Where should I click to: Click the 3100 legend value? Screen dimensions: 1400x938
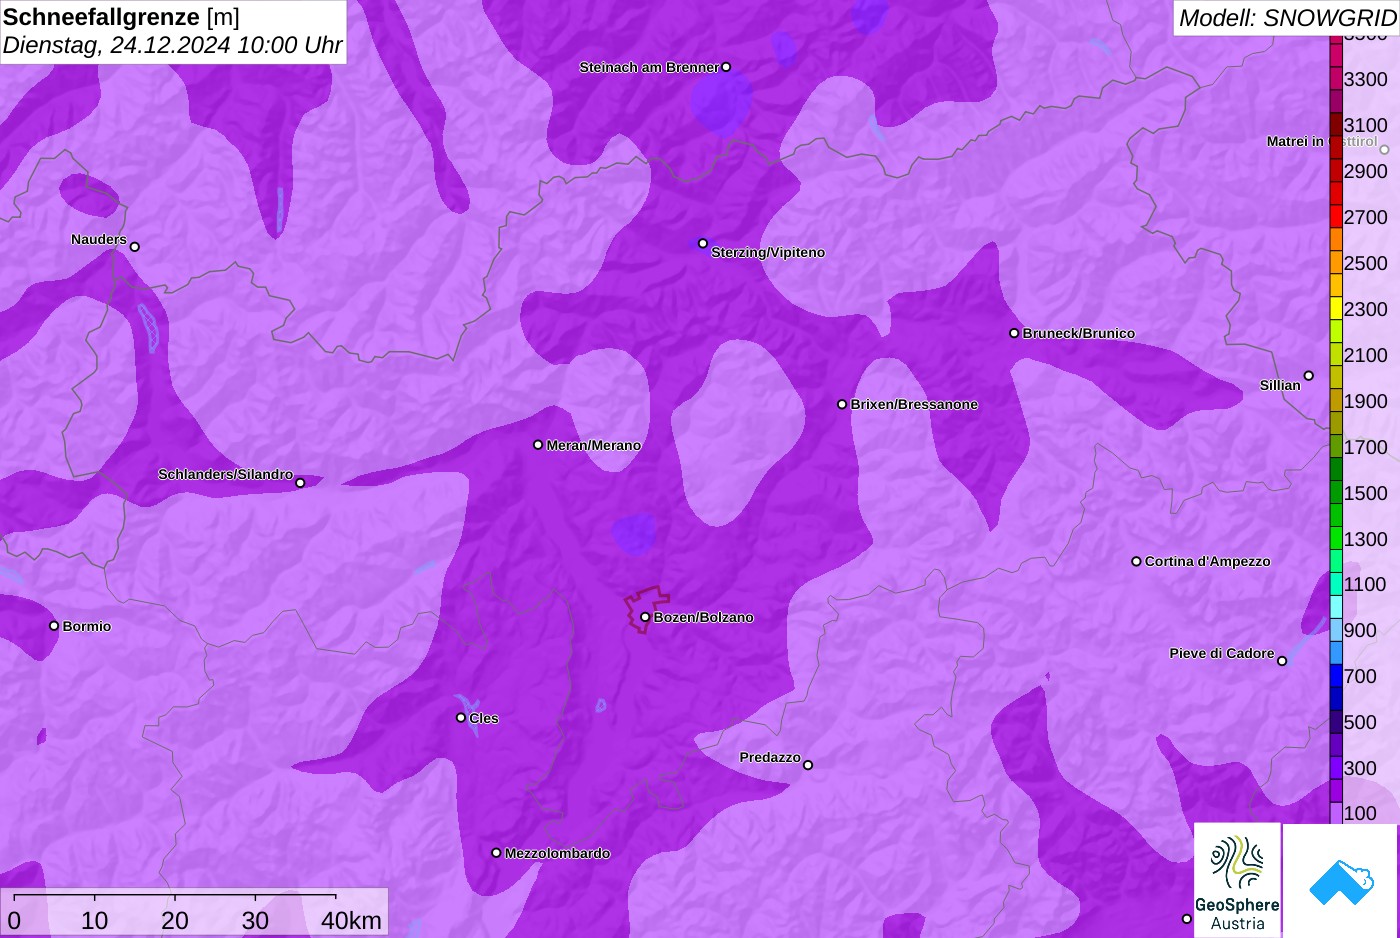click(1366, 125)
